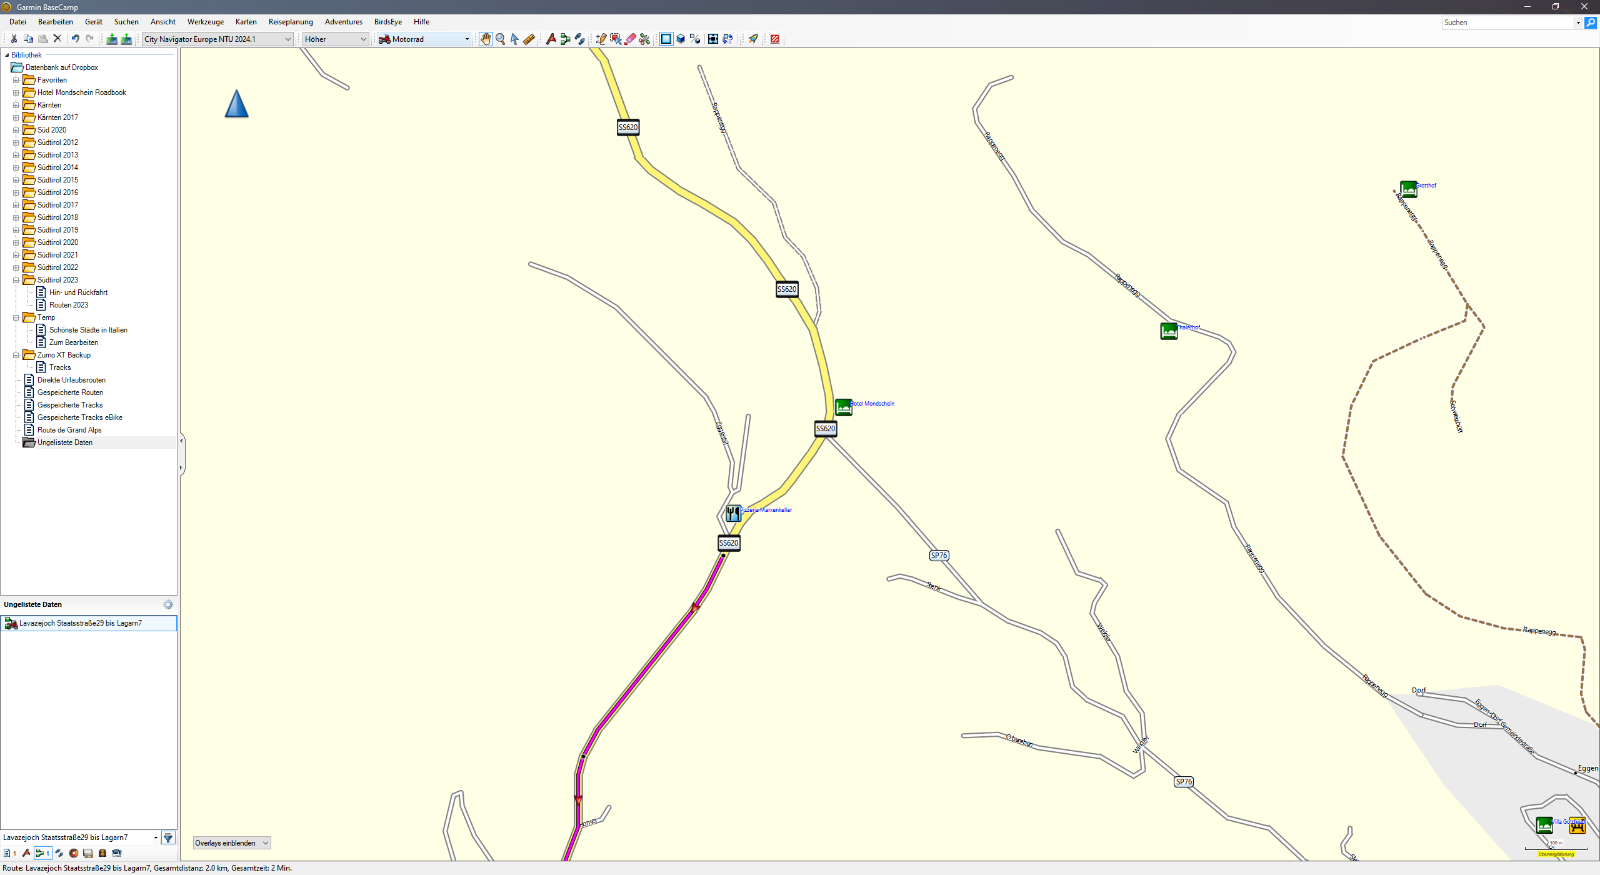
Task: Select the Zoom magnifier tool
Action: (x=500, y=39)
